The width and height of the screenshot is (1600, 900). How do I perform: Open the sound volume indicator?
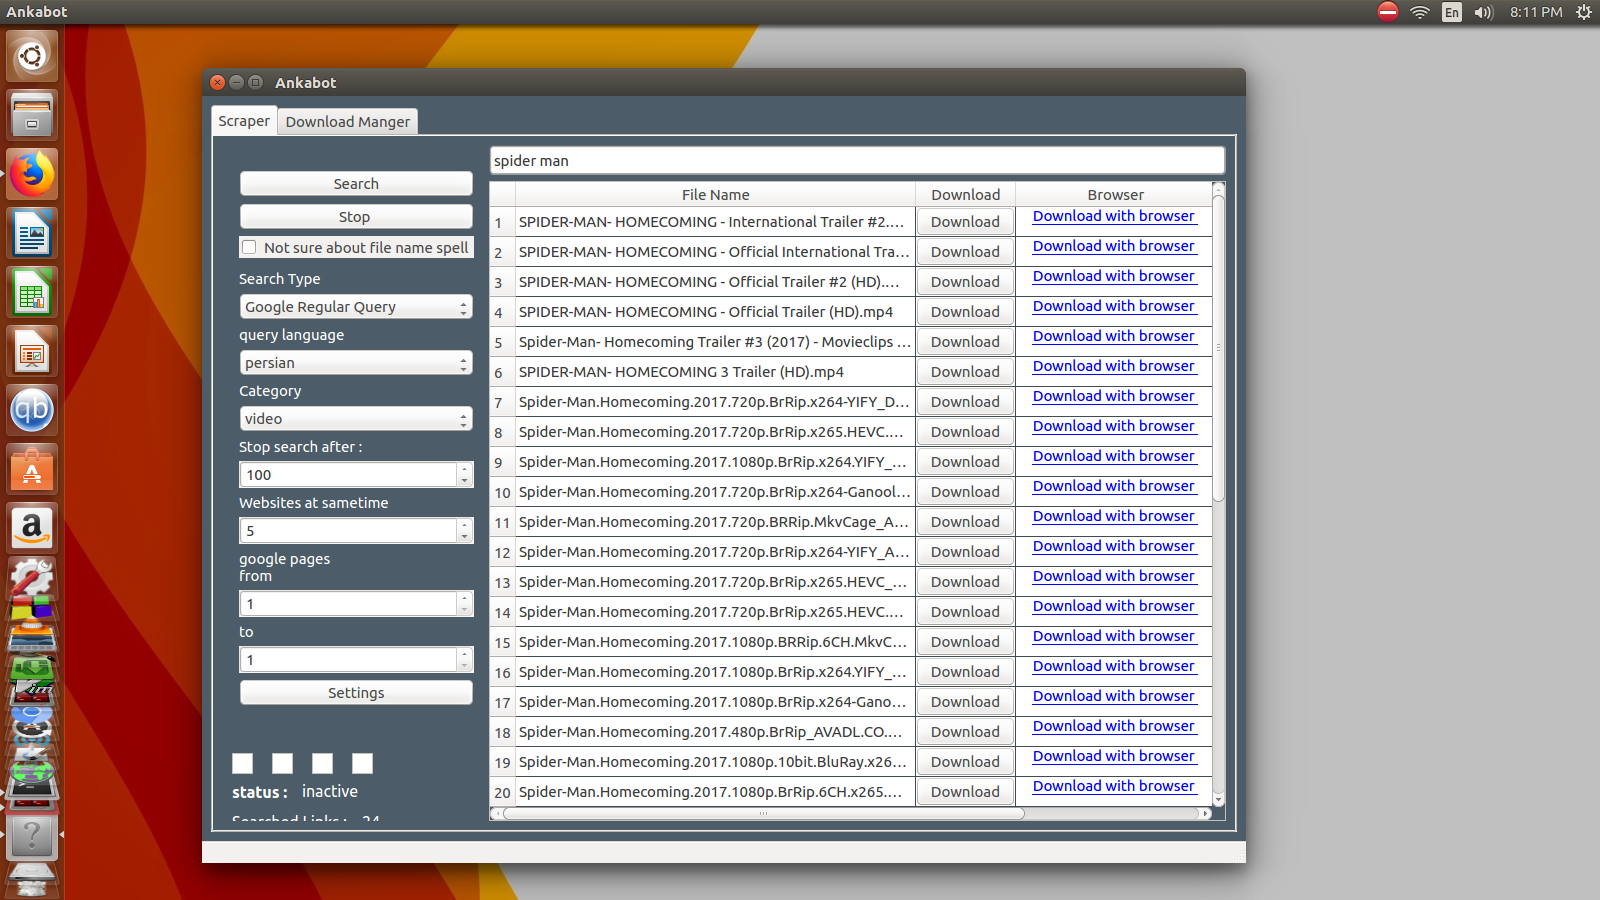coord(1484,12)
